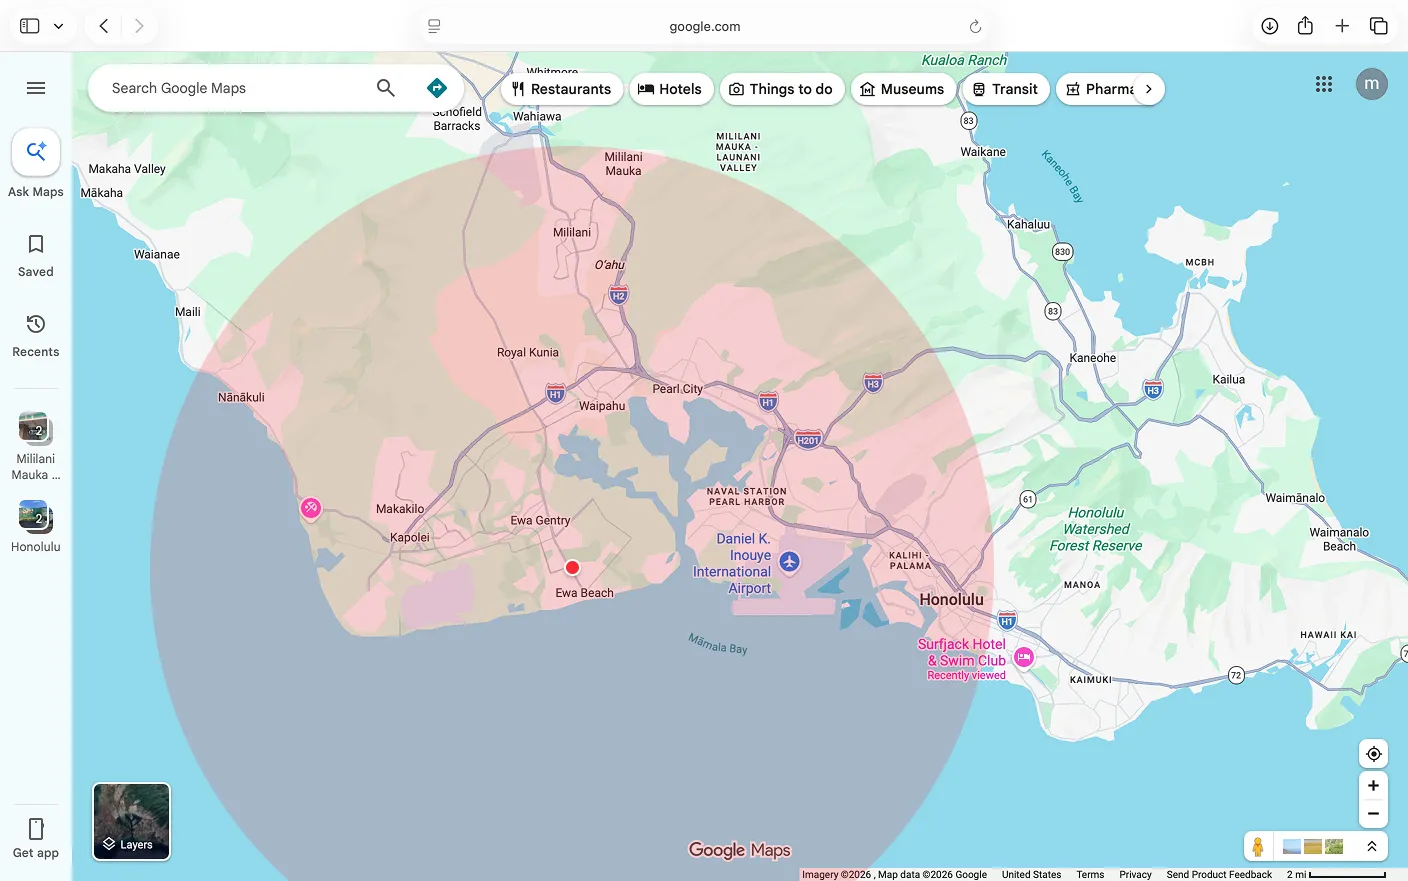Click the google.com address bar

coord(704,26)
